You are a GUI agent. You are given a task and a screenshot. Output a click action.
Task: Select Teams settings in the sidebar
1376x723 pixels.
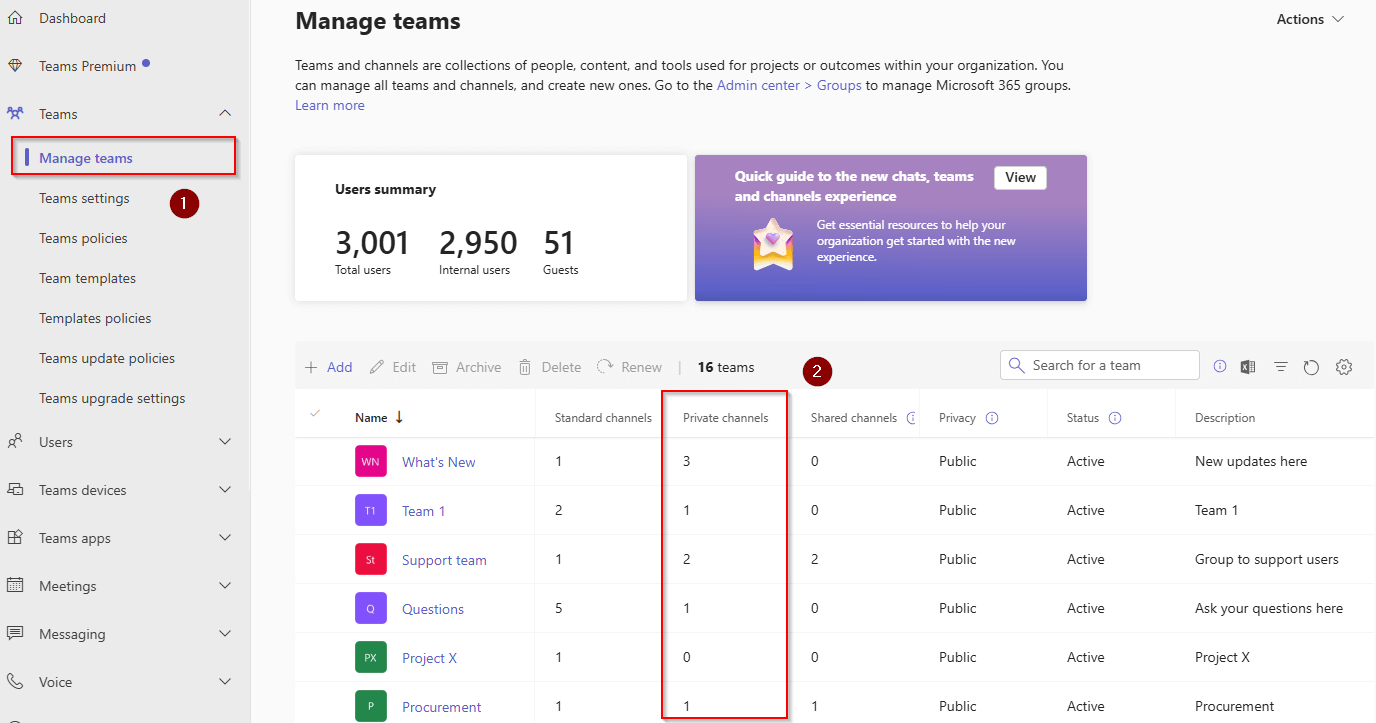point(84,197)
